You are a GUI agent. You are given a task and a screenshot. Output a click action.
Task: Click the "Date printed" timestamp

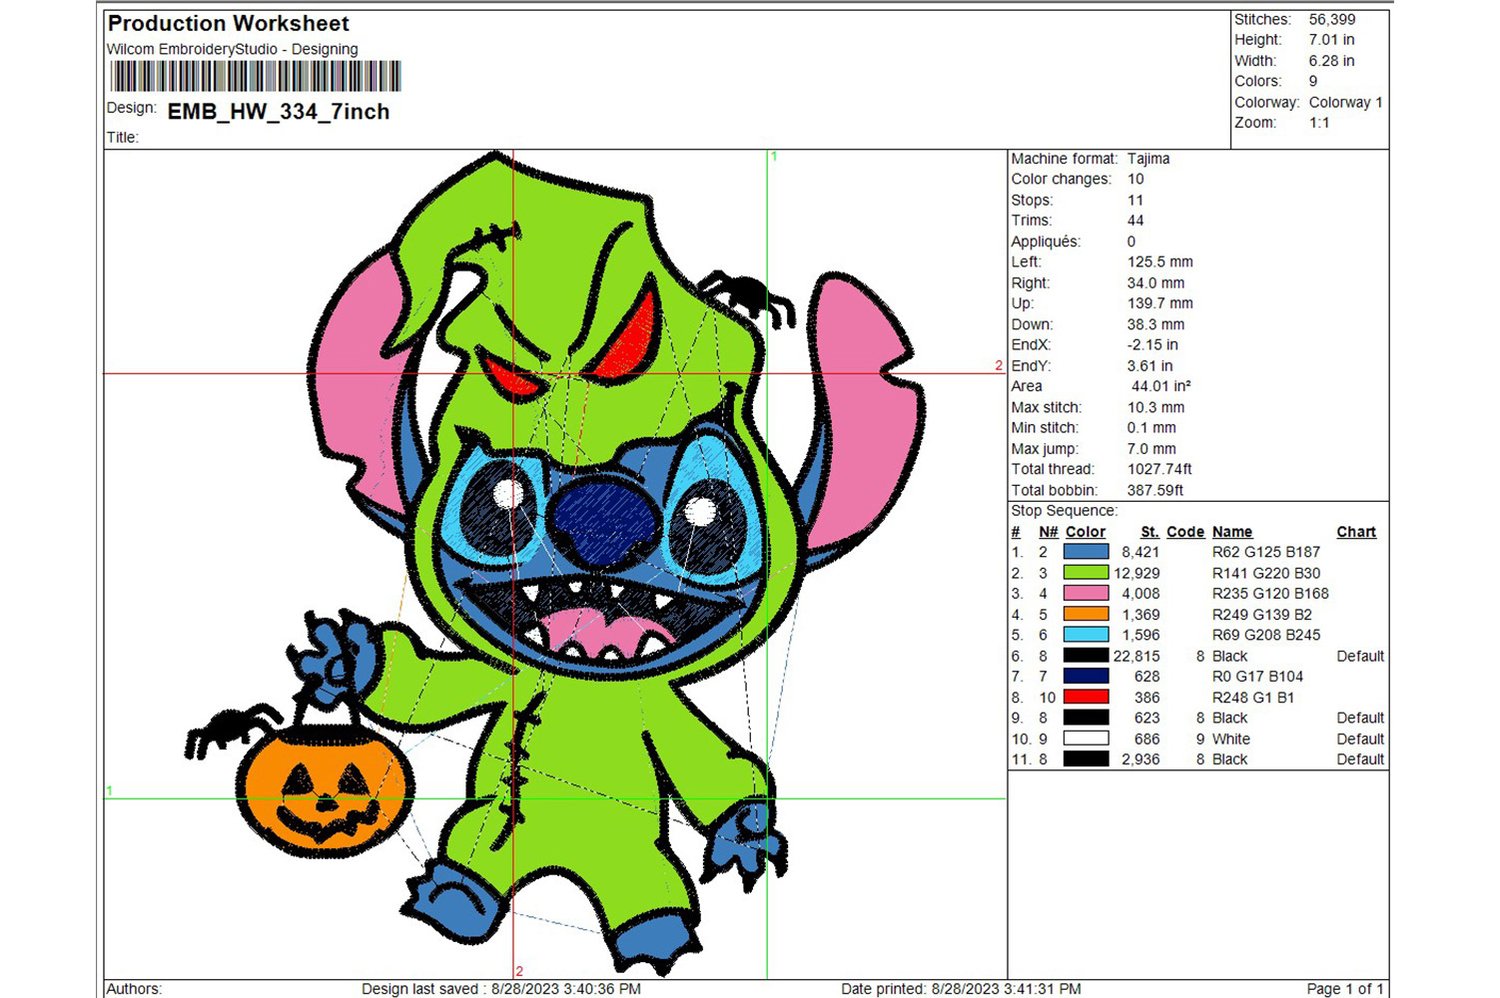click(961, 989)
